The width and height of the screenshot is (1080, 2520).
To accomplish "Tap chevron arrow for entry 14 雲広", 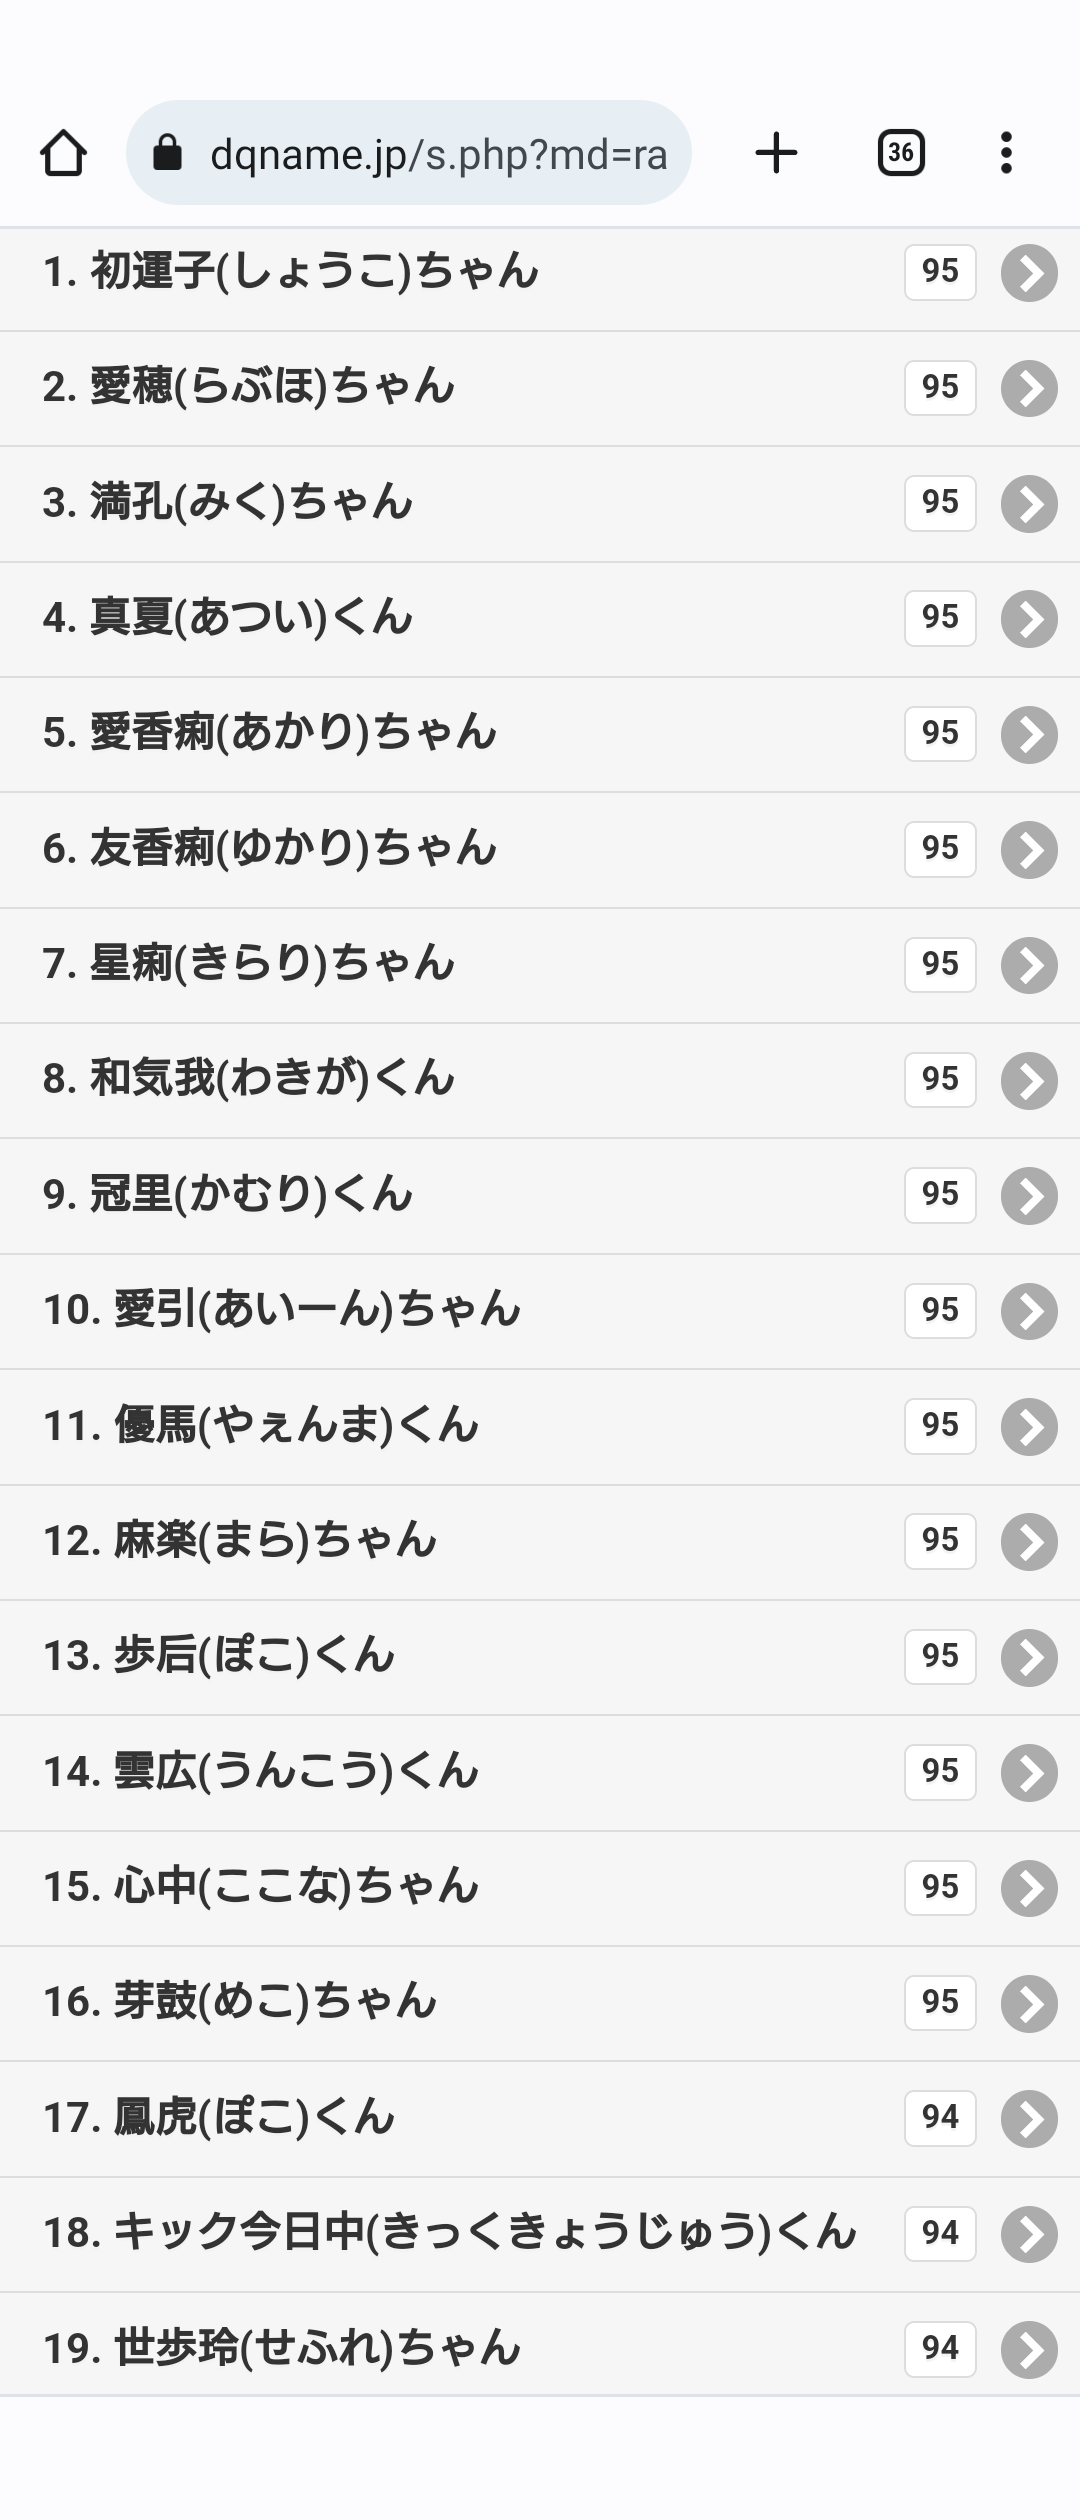I will coord(1029,1772).
